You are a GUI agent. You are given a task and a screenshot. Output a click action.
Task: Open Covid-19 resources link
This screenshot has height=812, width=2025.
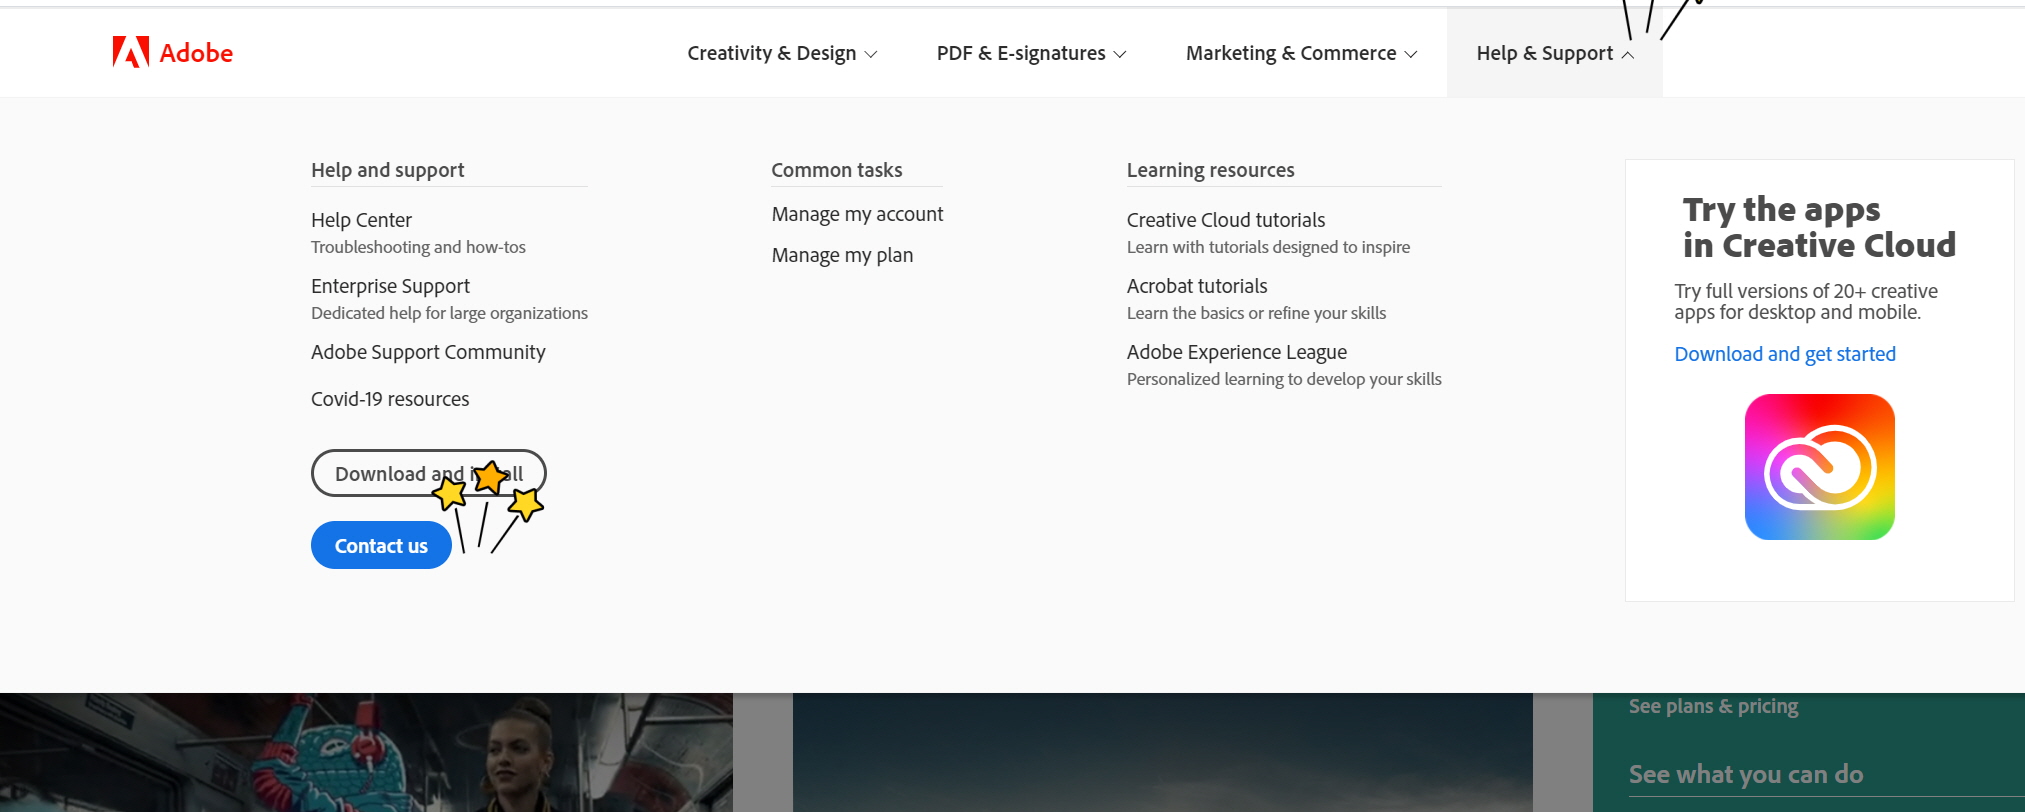tap(390, 399)
